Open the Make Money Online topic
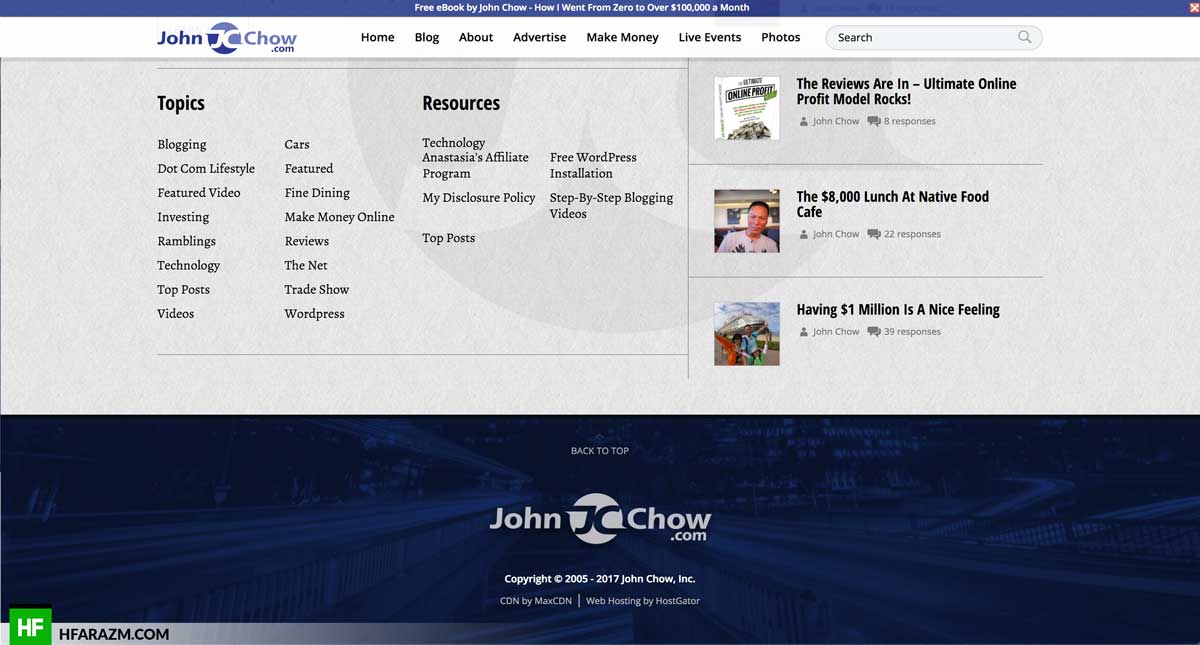Image resolution: width=1200 pixels, height=645 pixels. coord(339,217)
